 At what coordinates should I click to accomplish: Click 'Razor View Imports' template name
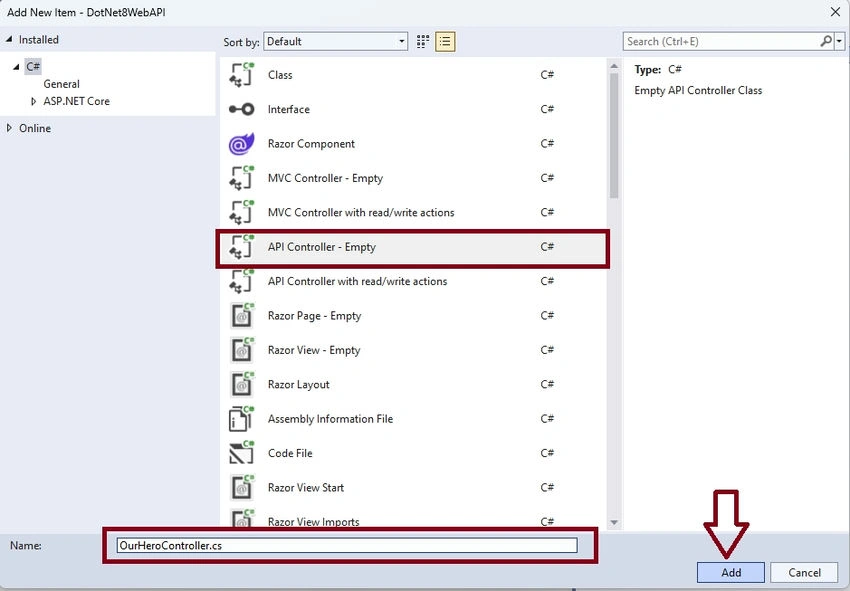pos(313,522)
